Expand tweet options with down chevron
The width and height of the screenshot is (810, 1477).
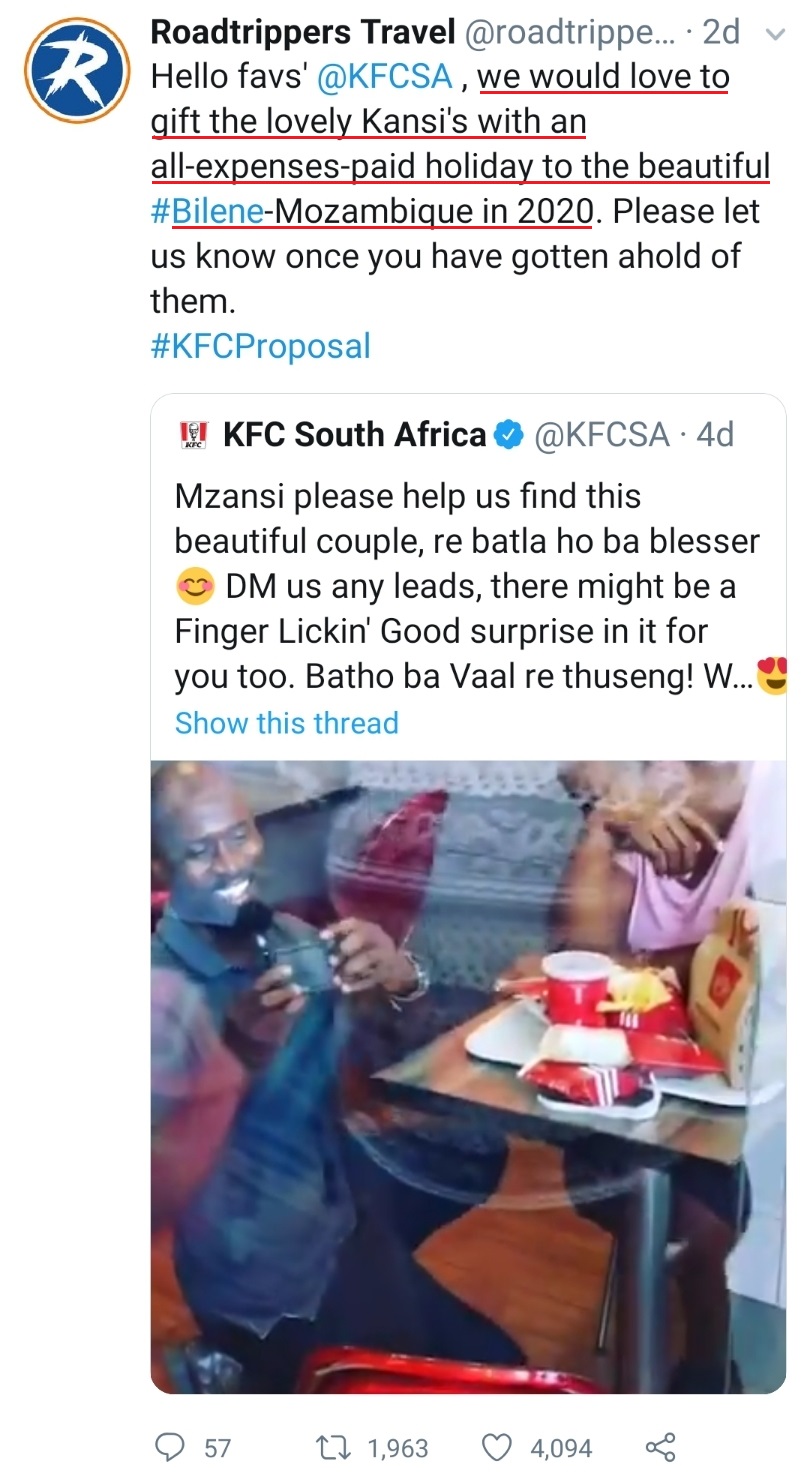[774, 34]
